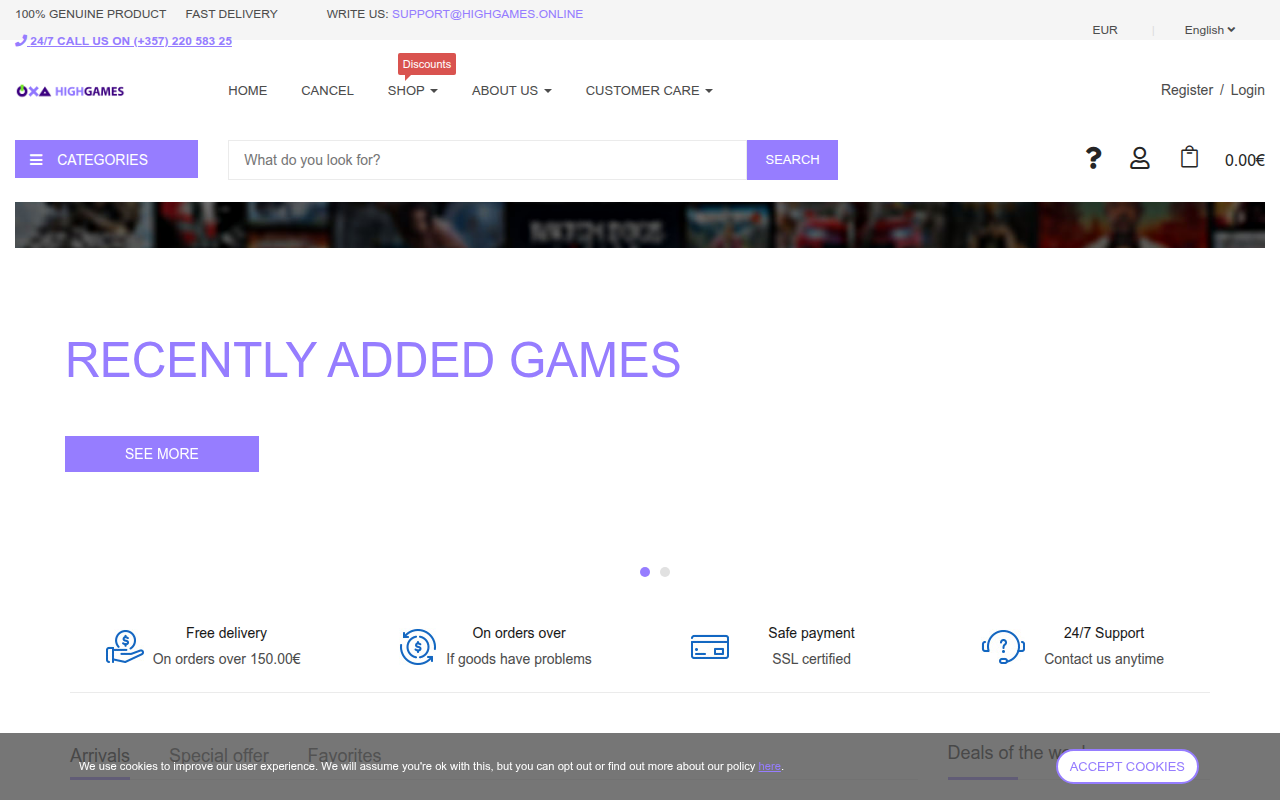Click the HighGames logo
This screenshot has width=1280, height=800.
click(70, 91)
